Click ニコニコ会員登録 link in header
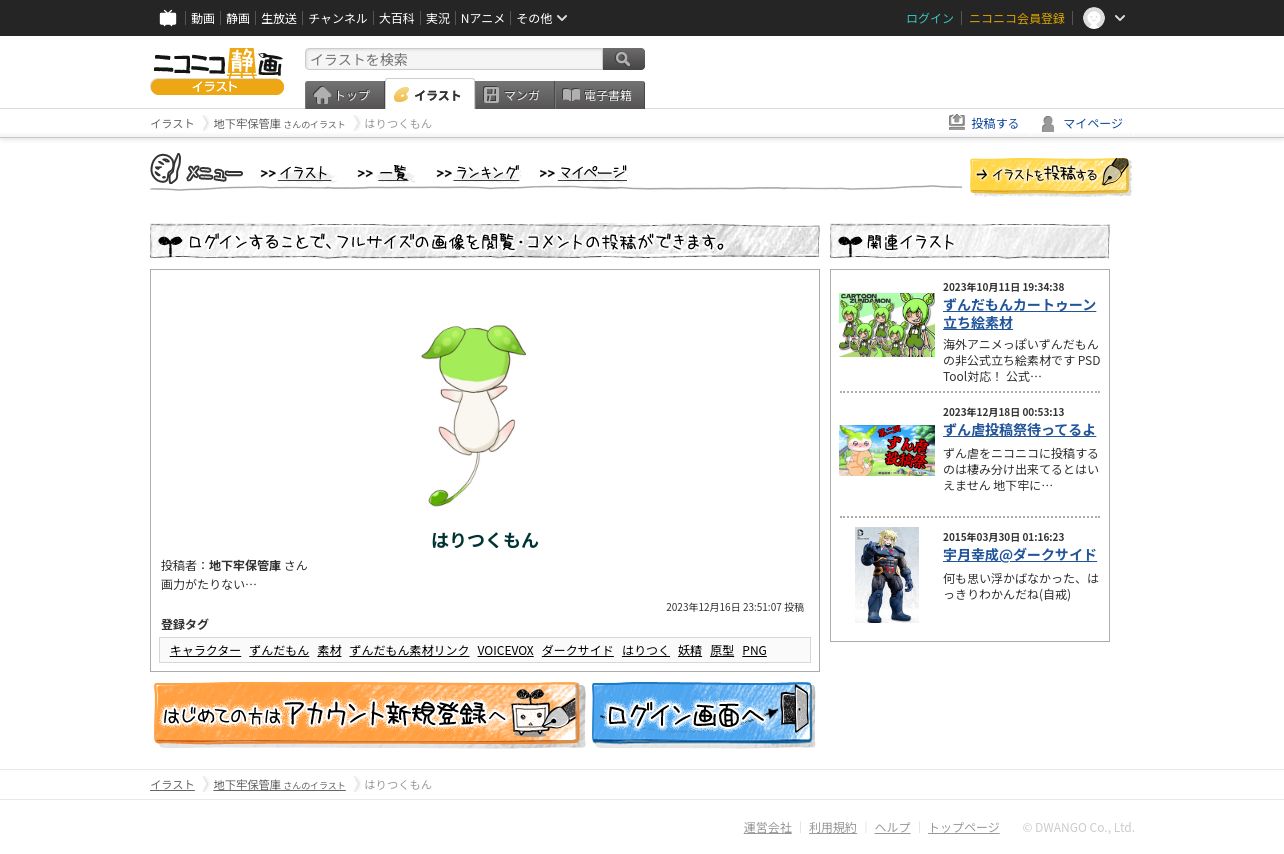The width and height of the screenshot is (1284, 854). coord(1017,18)
